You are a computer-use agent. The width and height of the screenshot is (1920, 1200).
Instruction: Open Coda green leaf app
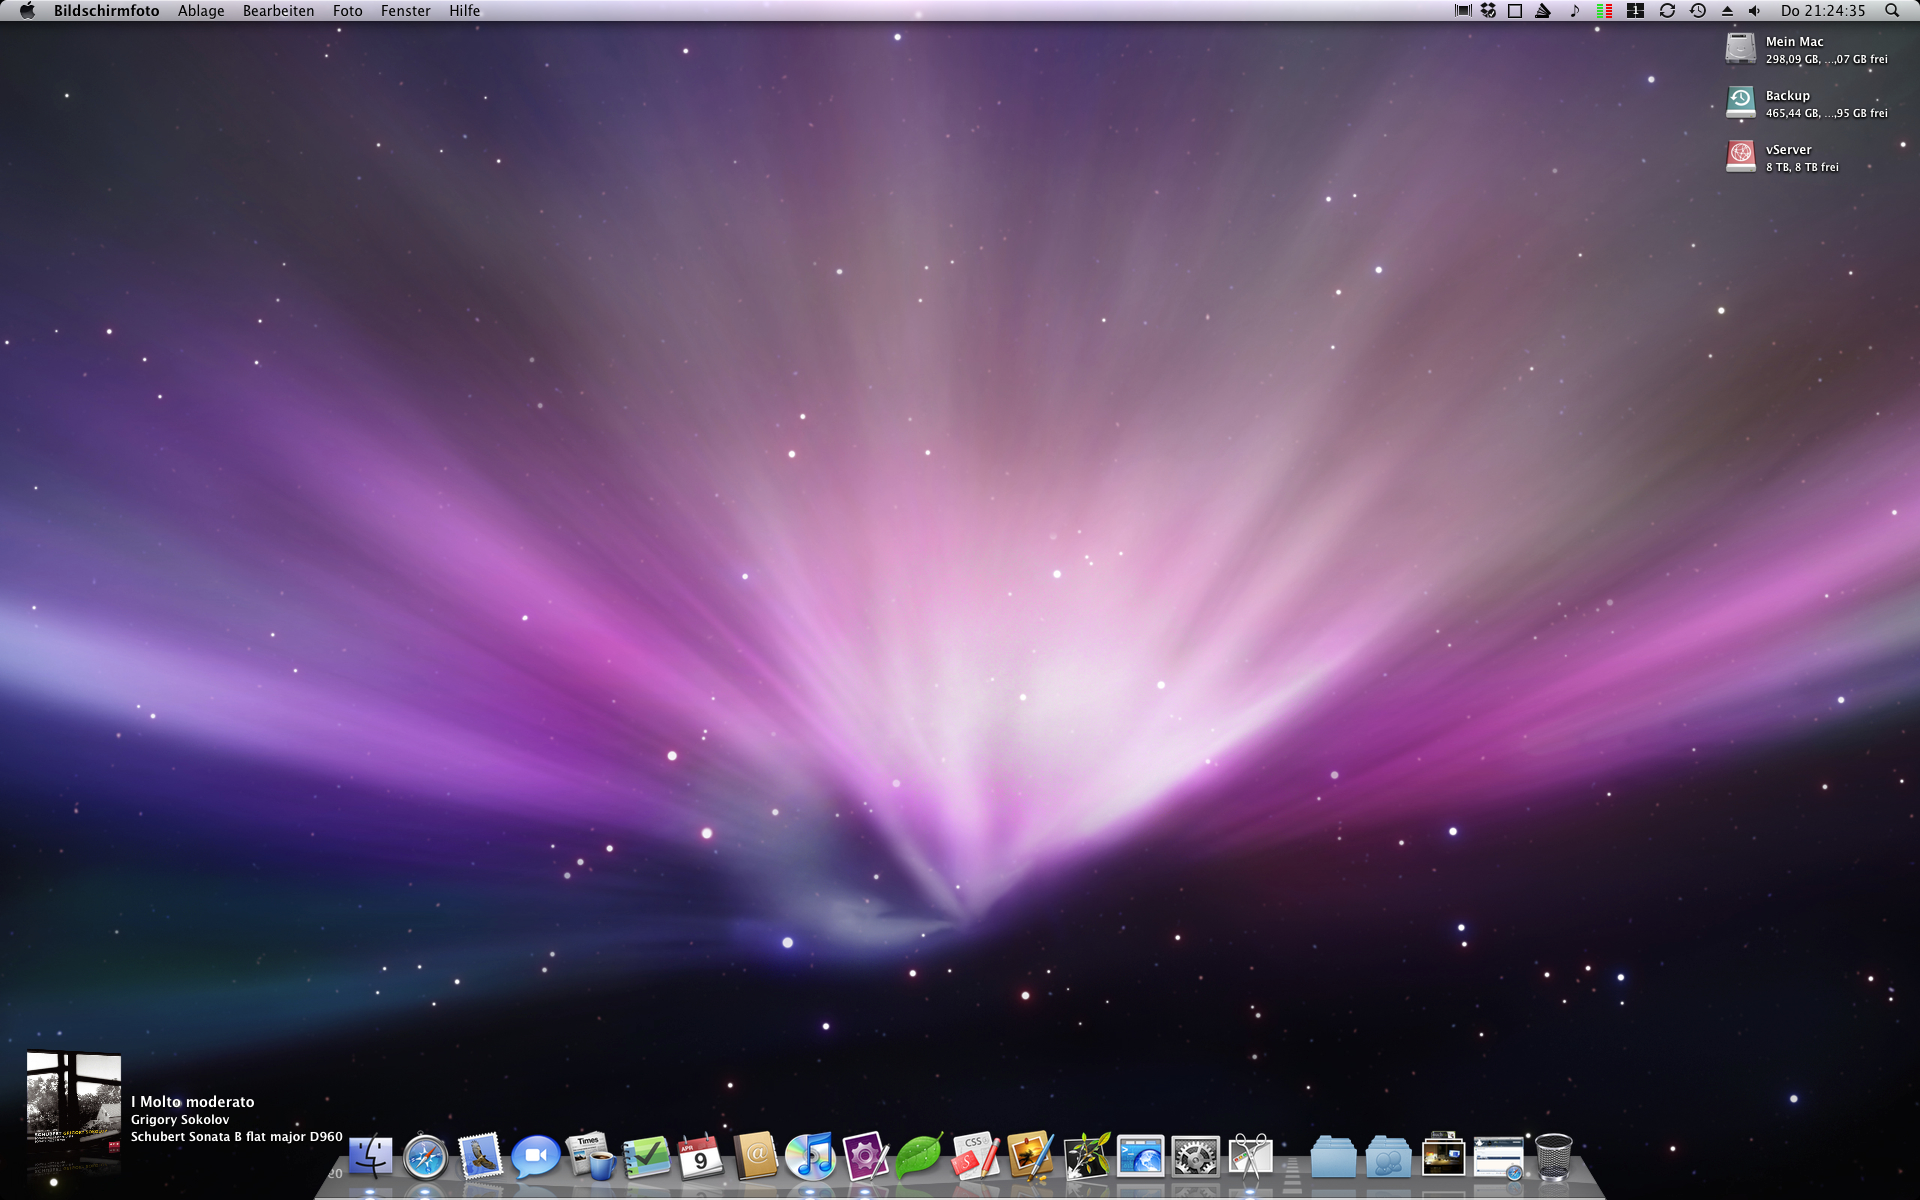pos(918,1157)
